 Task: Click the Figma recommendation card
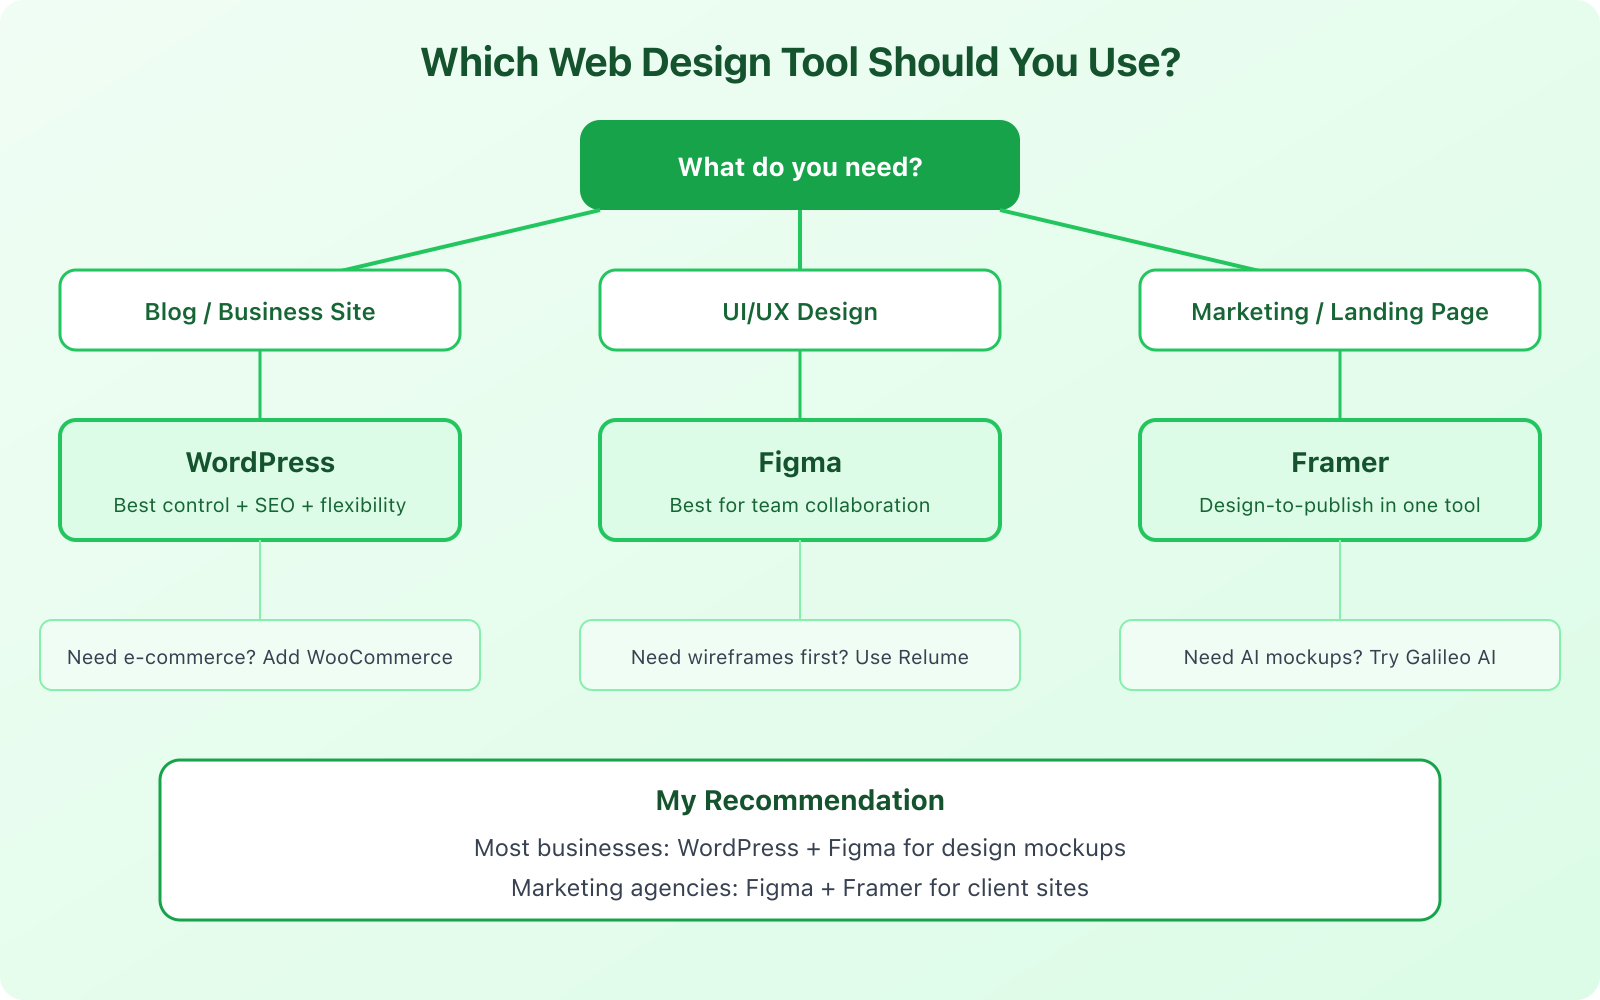click(x=799, y=480)
